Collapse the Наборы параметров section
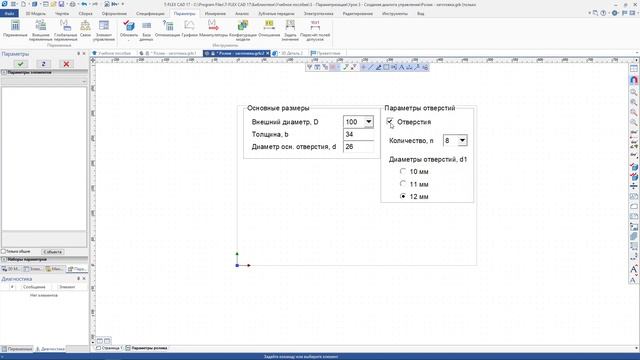640x360 pixels. (4, 259)
